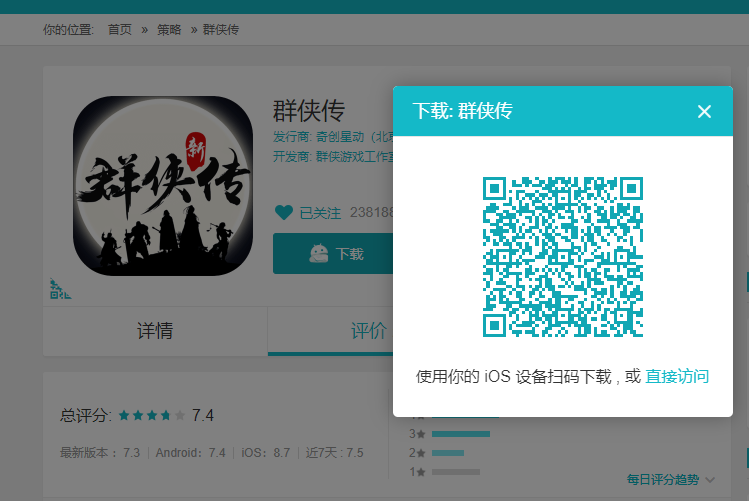Click the small QR code icon below app image

tap(59, 289)
